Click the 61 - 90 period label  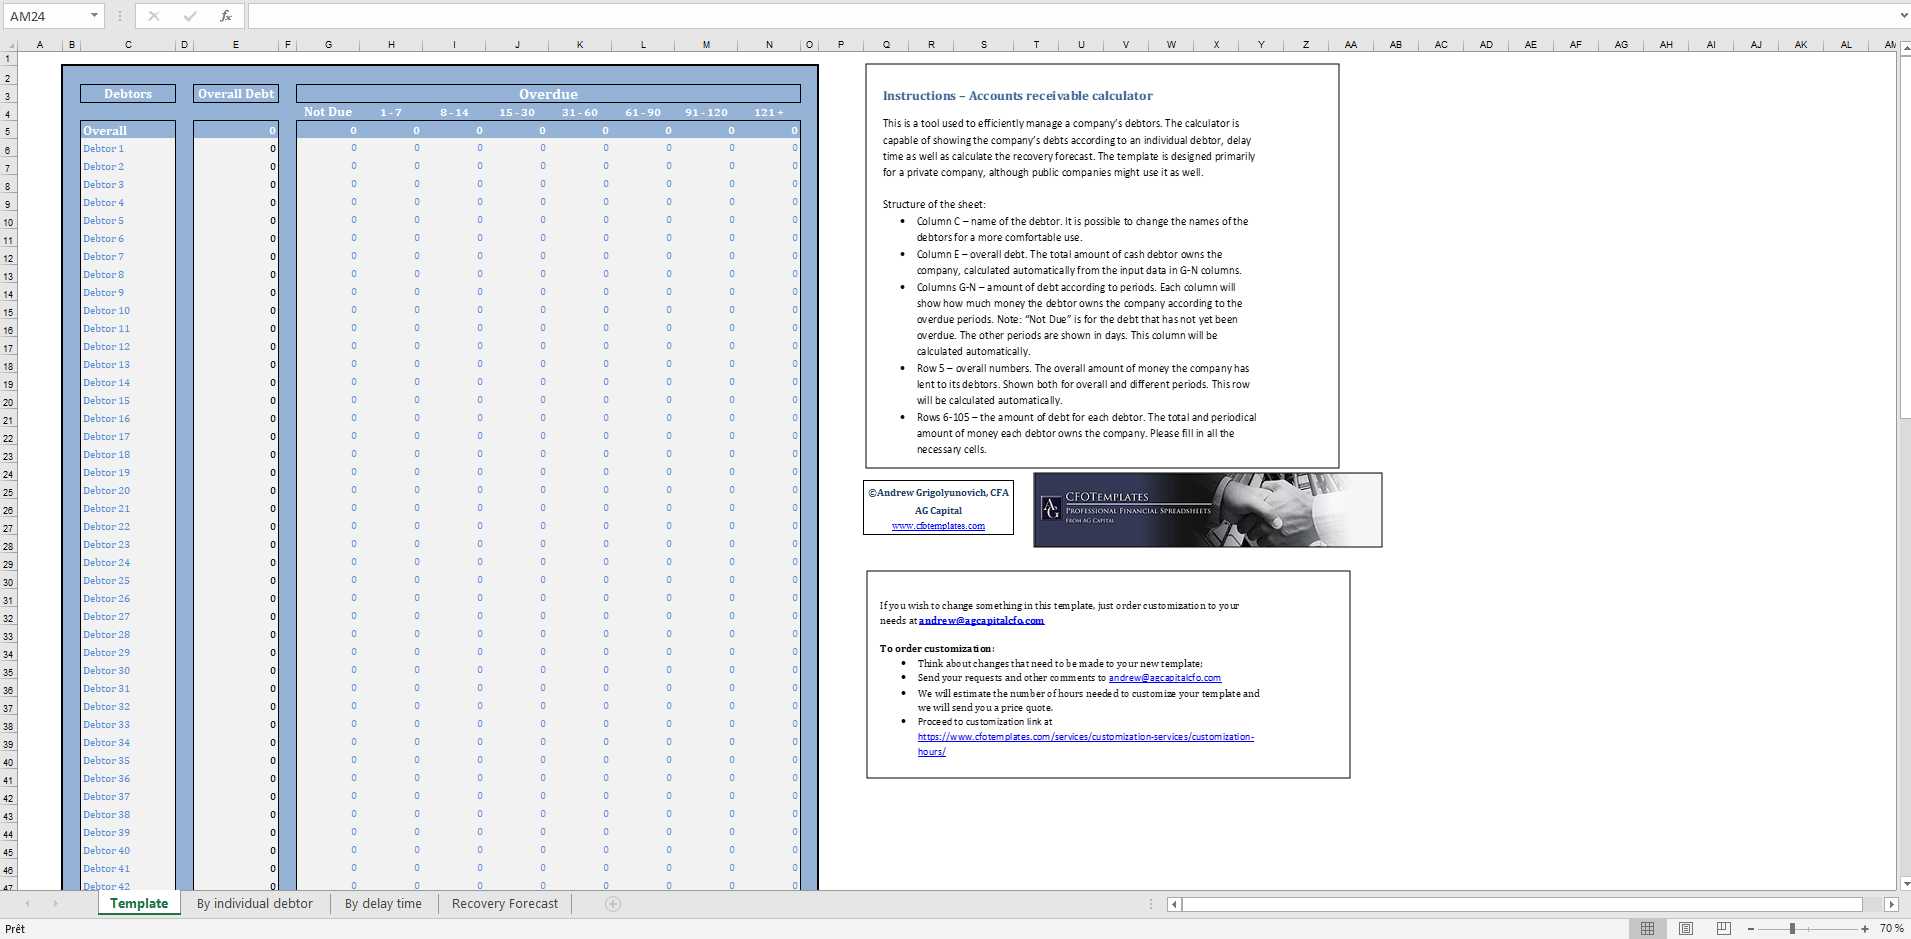click(643, 113)
